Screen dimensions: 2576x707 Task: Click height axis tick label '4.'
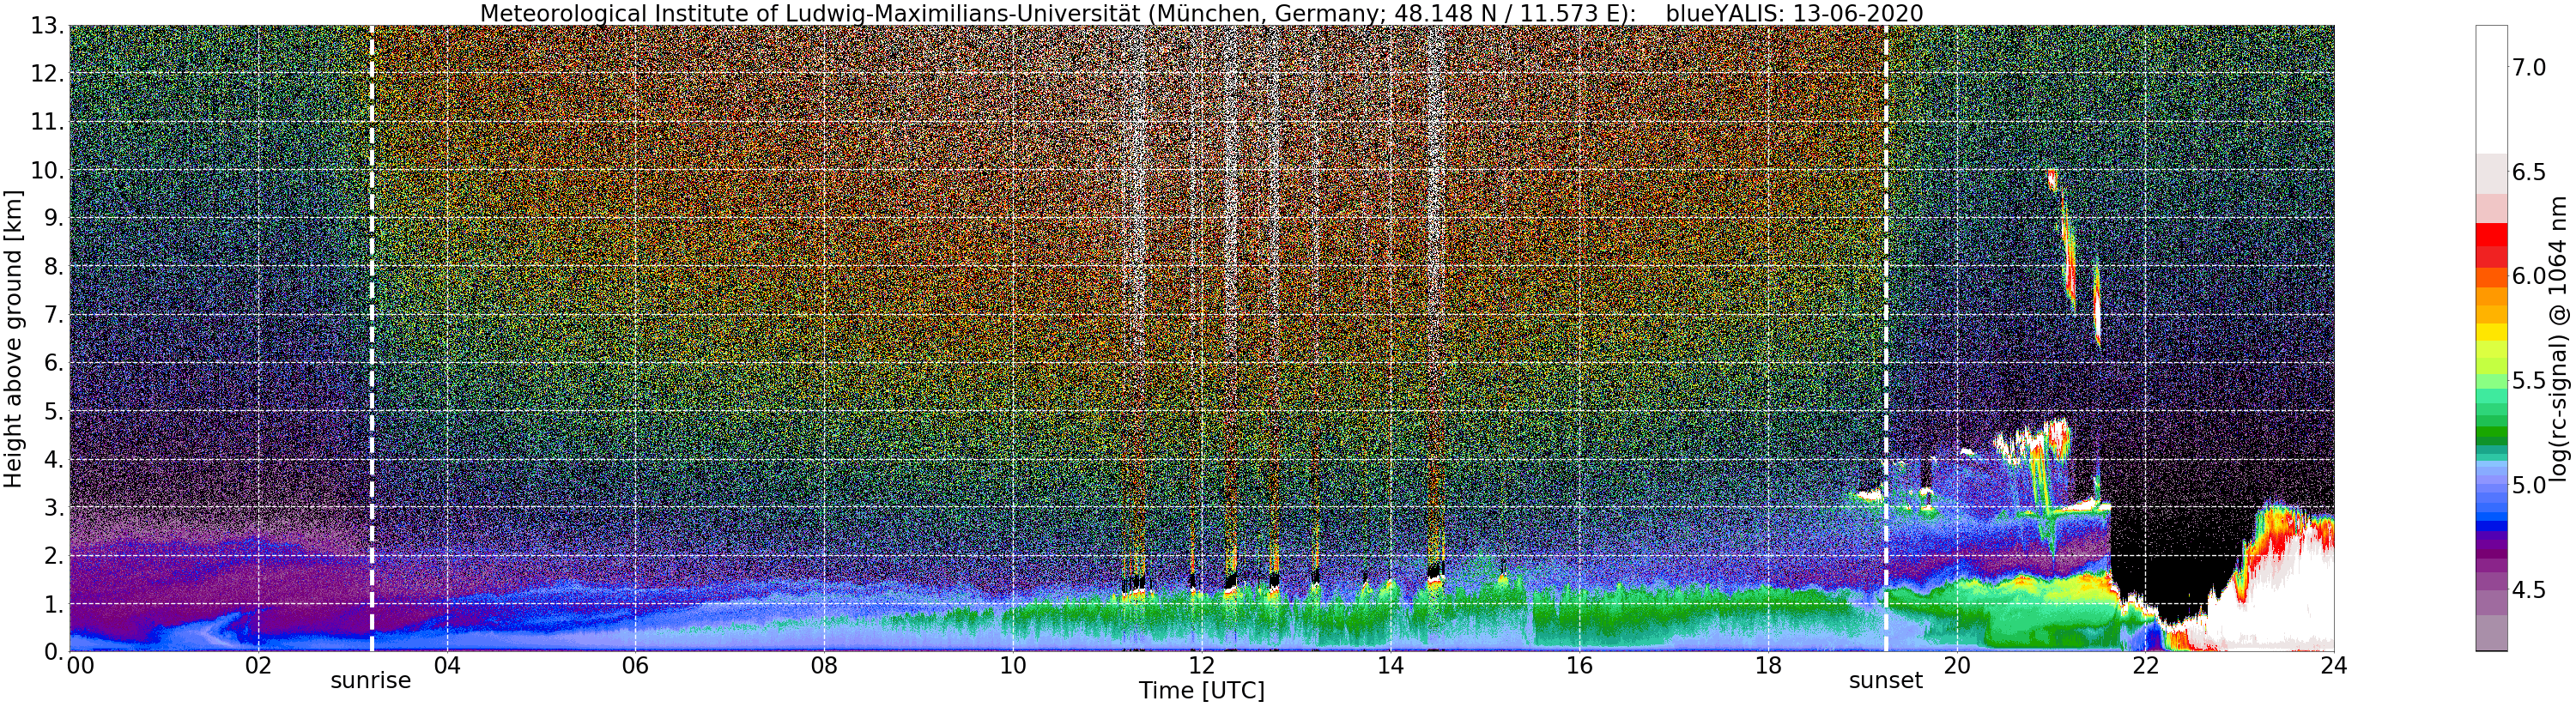tap(54, 459)
